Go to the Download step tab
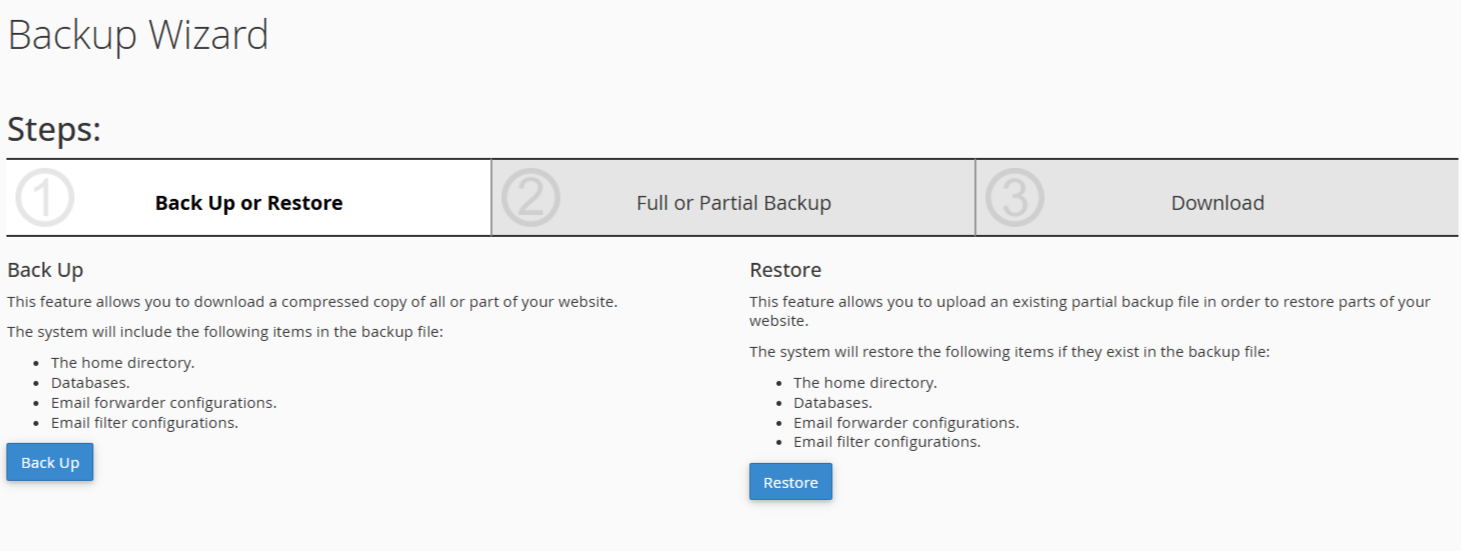This screenshot has width=1461, height=551. click(x=1217, y=203)
